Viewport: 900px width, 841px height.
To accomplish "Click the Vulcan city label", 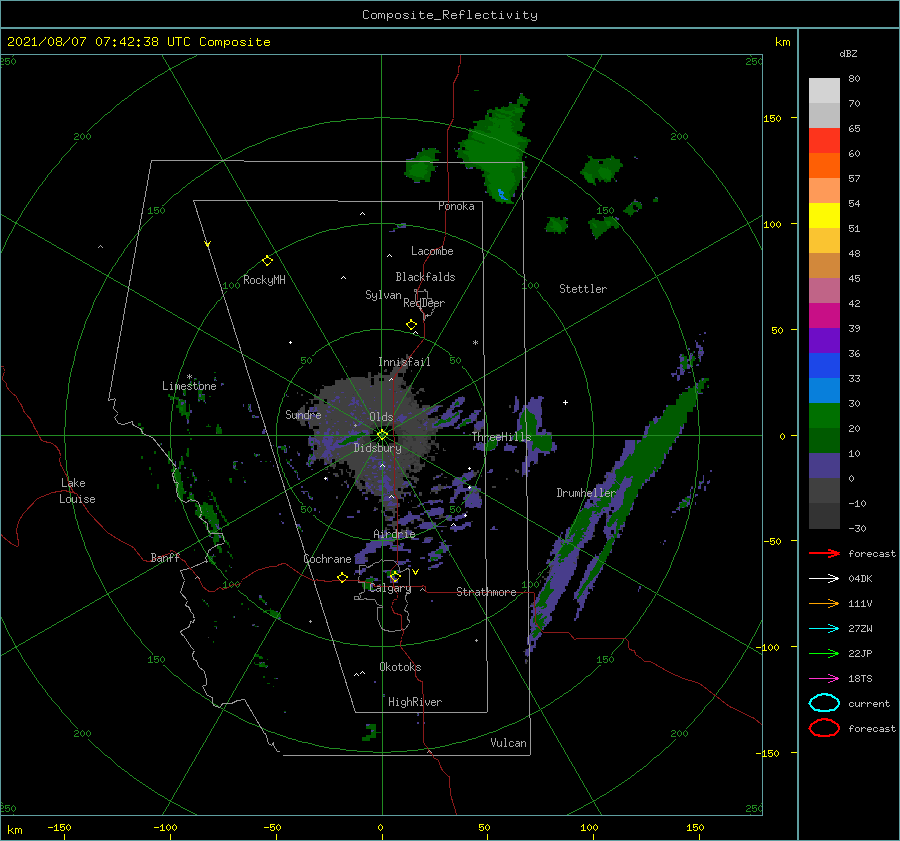I will [508, 743].
